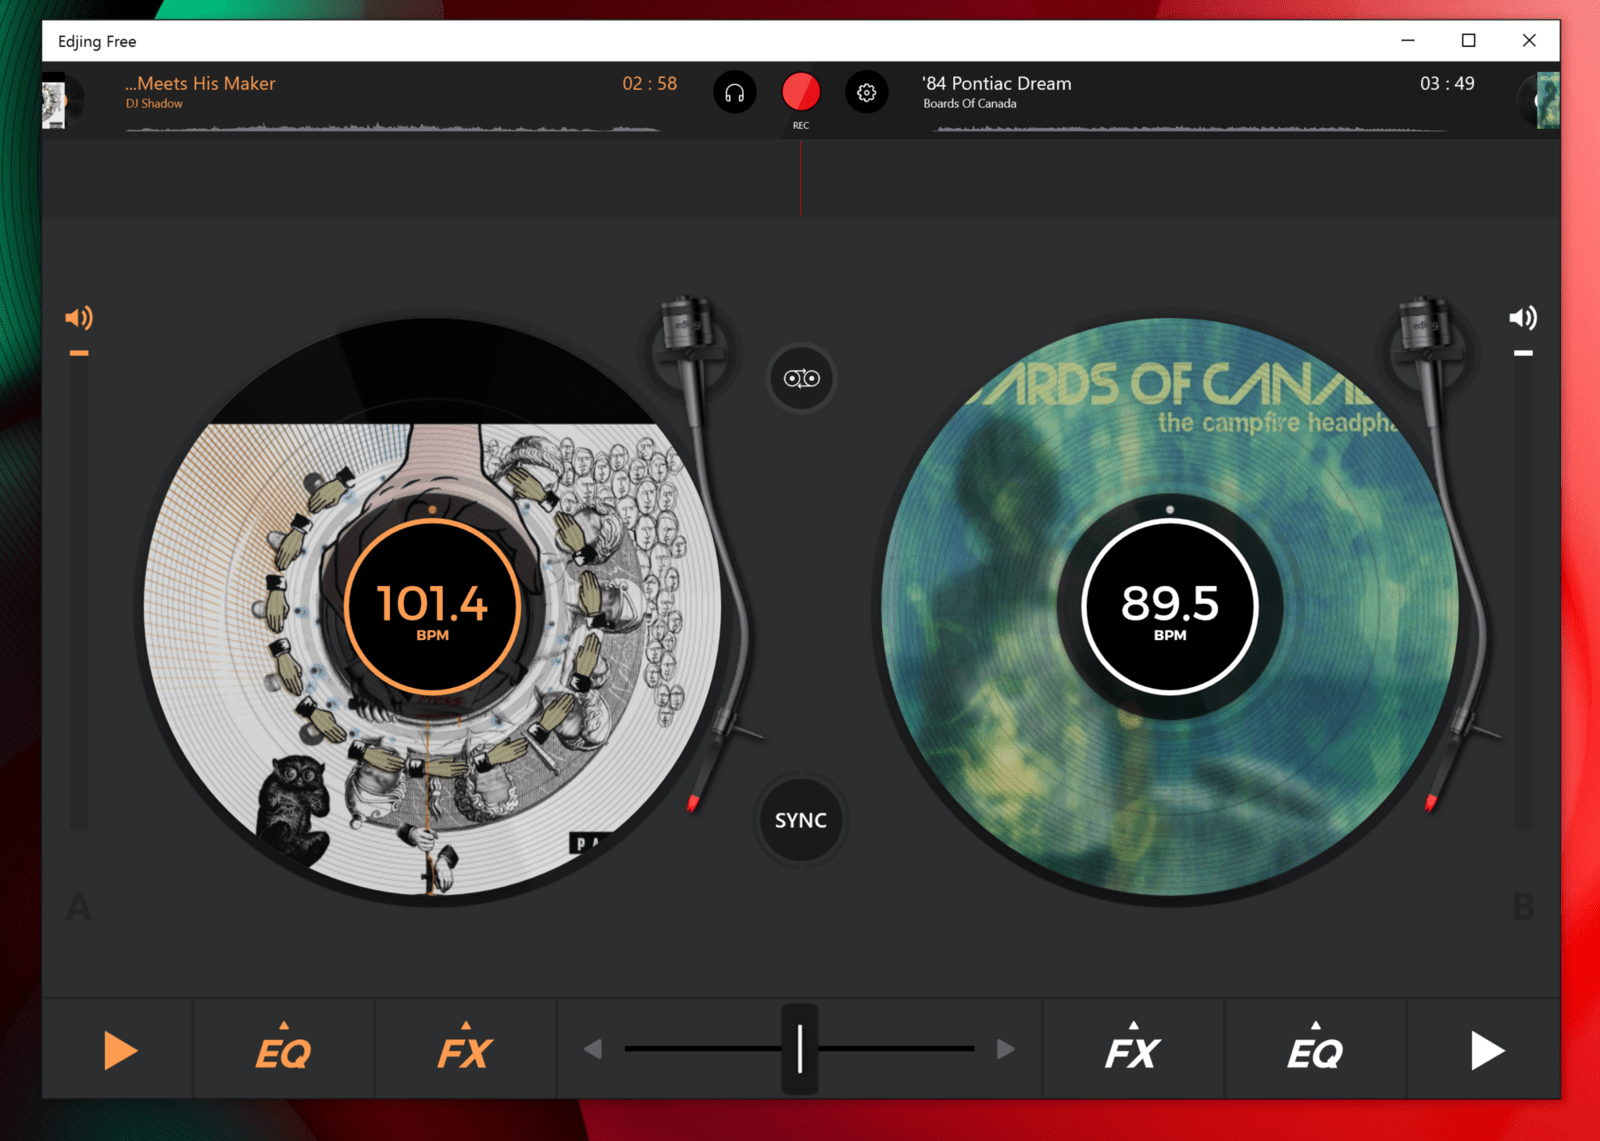Click the 101.4 BPM display on deck A
1600x1141 pixels.
[432, 607]
